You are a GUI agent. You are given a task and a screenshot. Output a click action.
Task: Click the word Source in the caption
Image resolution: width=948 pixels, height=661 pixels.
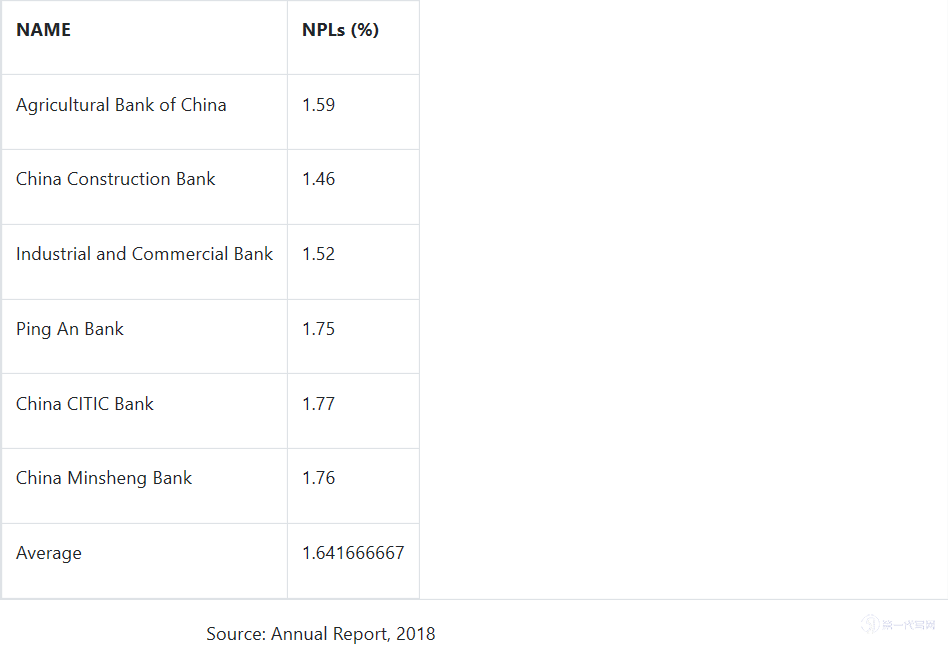tap(235, 634)
